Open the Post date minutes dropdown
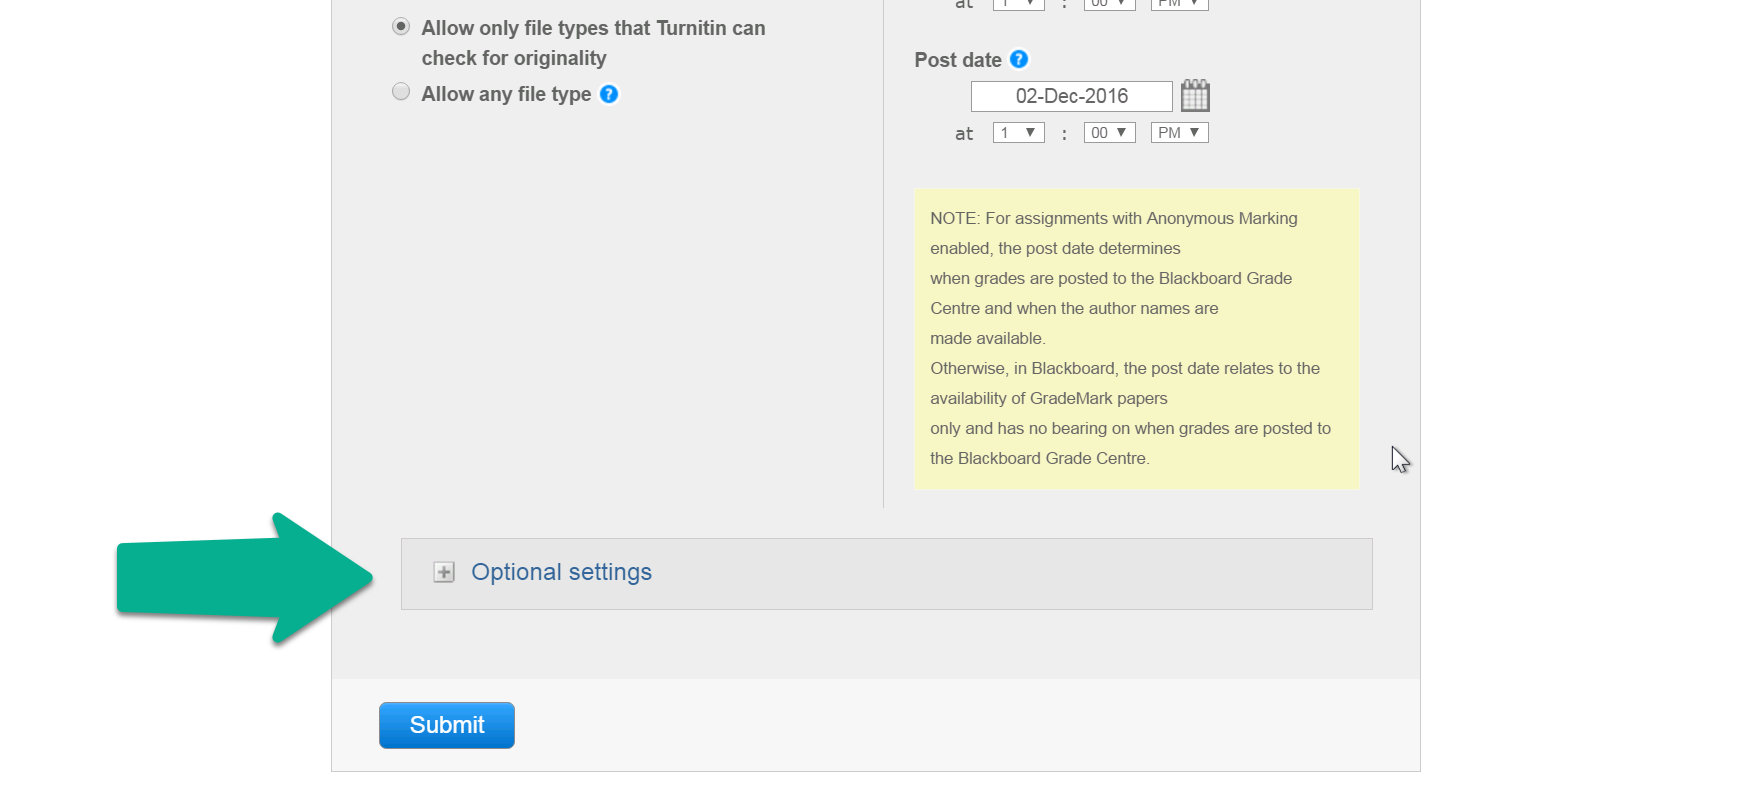The width and height of the screenshot is (1755, 804). point(1110,133)
